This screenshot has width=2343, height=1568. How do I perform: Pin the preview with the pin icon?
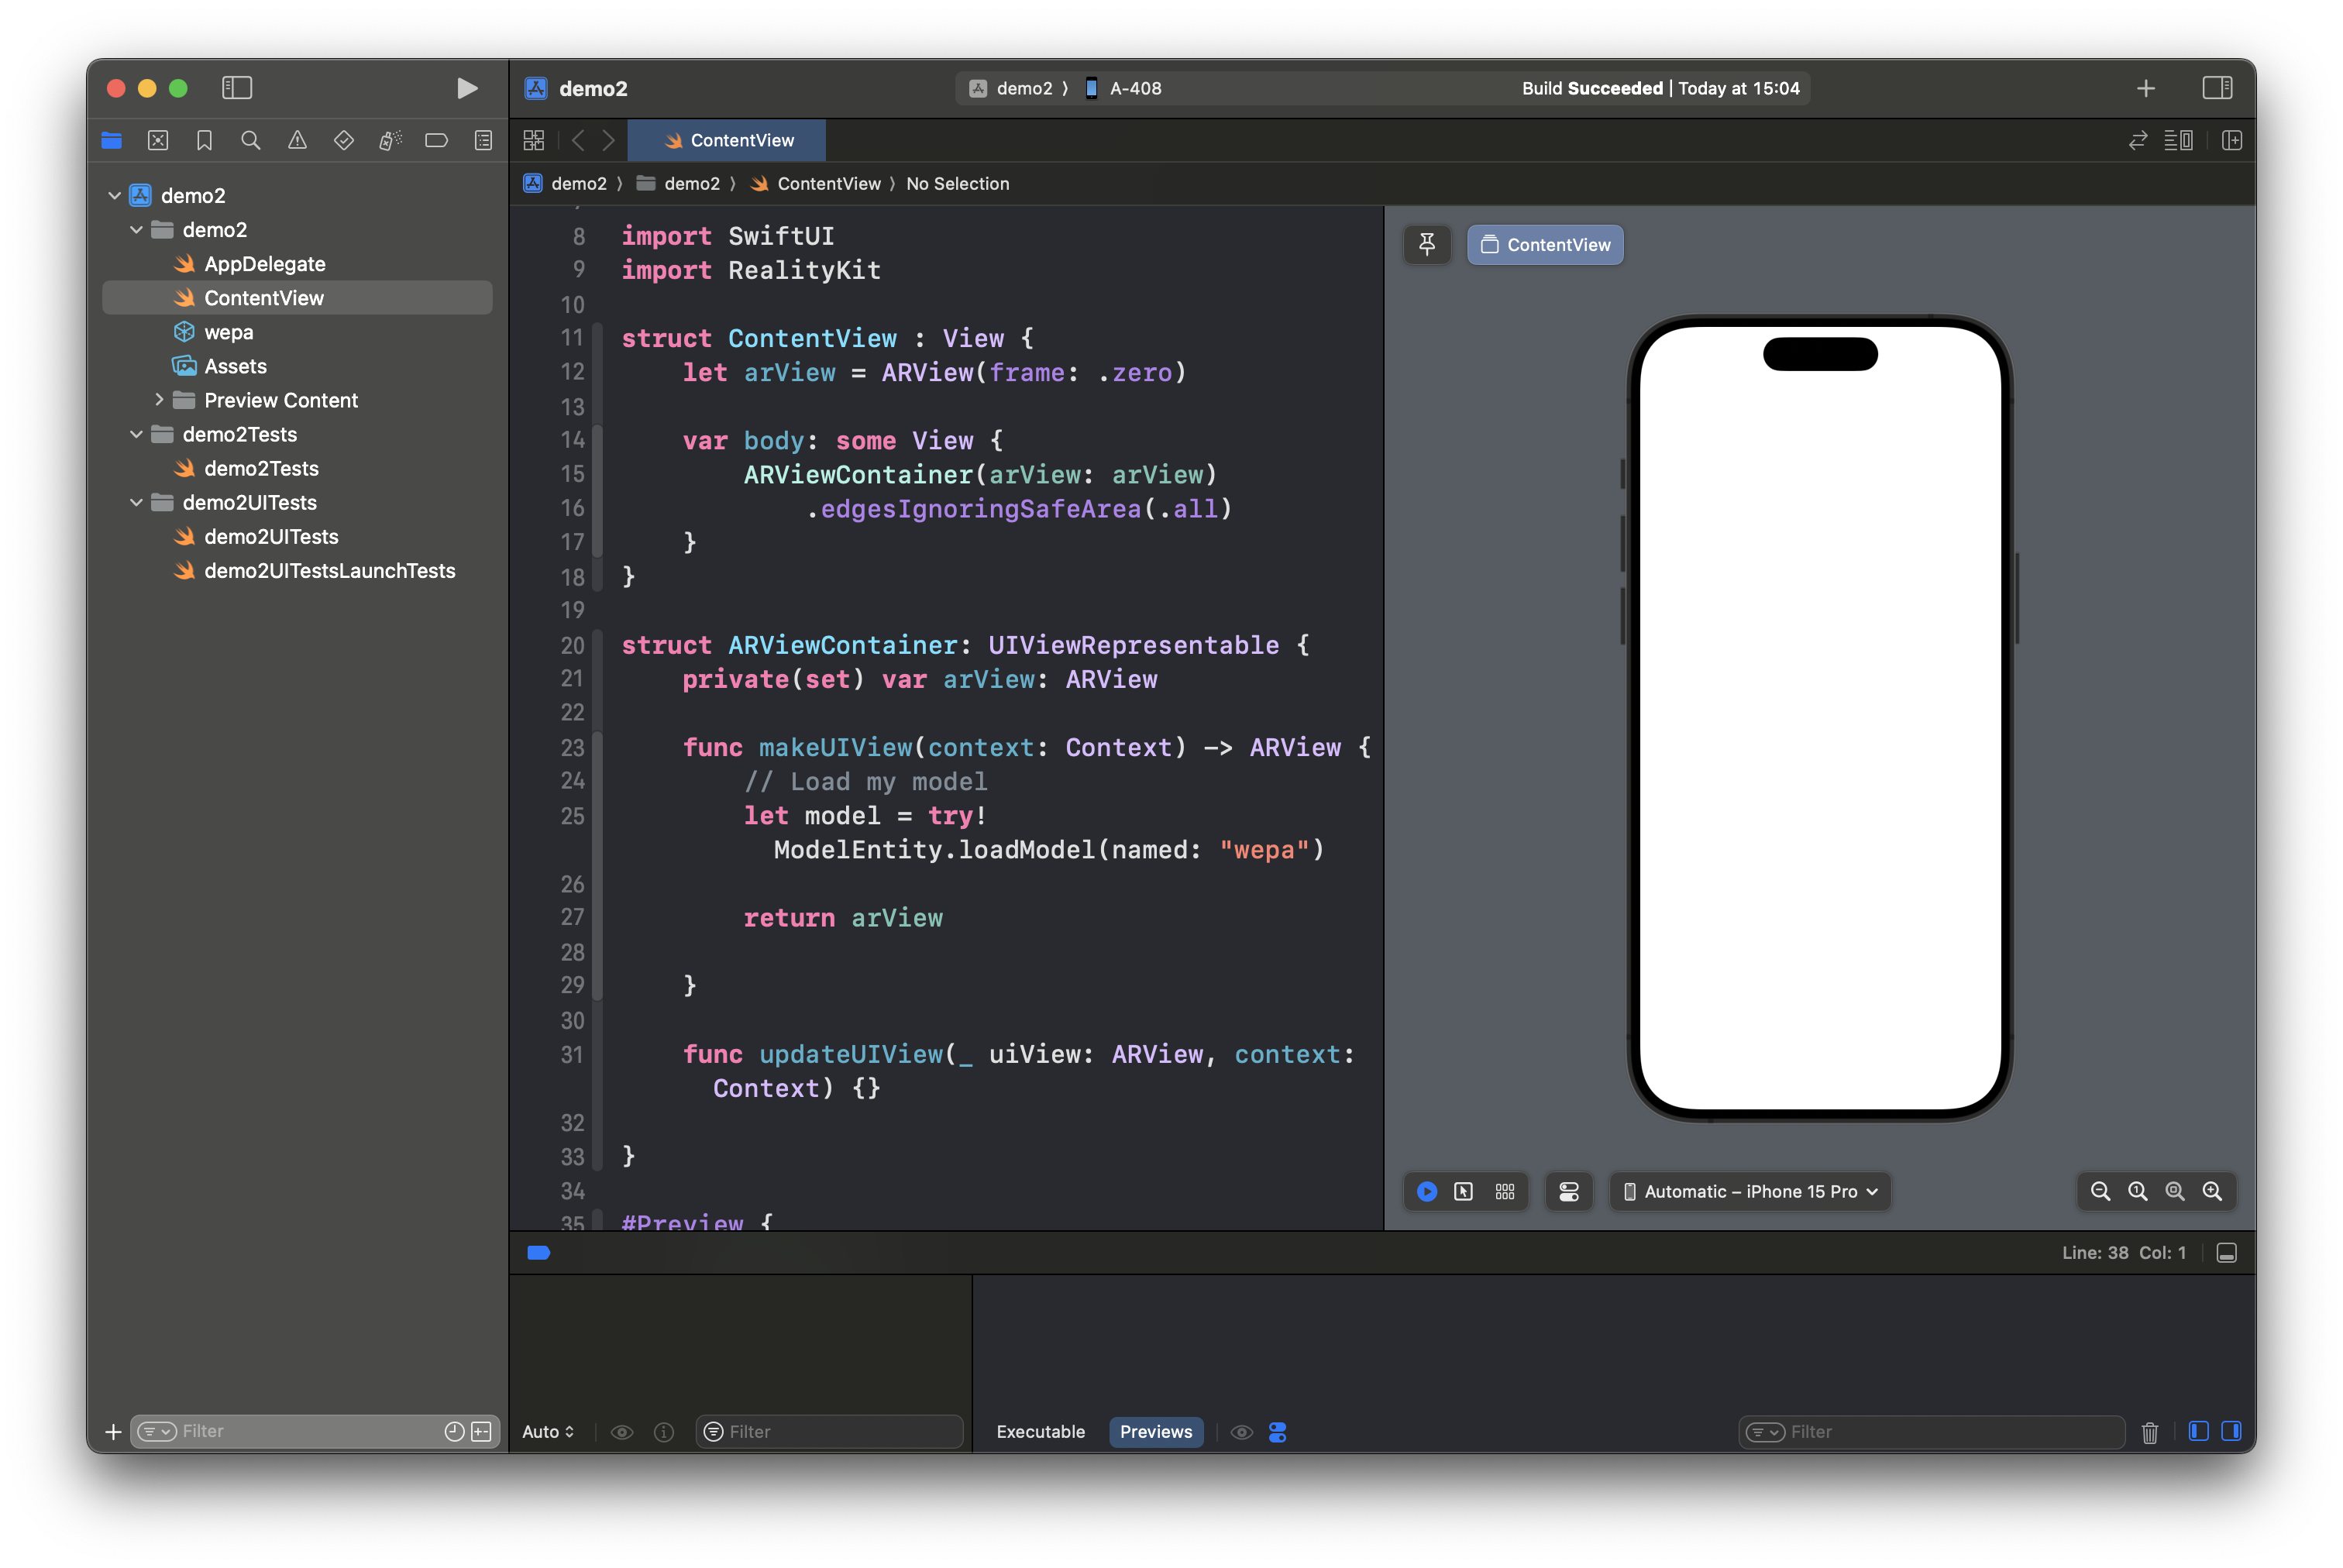point(1427,245)
